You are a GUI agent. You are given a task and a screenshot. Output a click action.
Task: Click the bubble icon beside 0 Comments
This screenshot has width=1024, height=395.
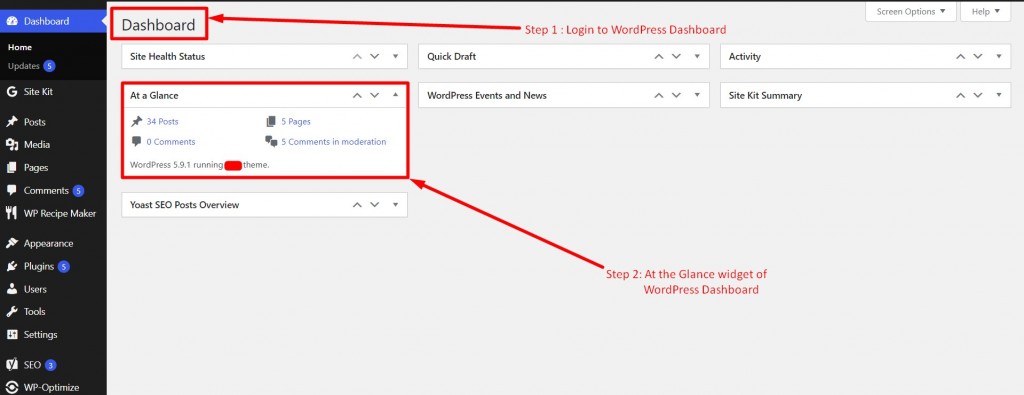tap(136, 142)
